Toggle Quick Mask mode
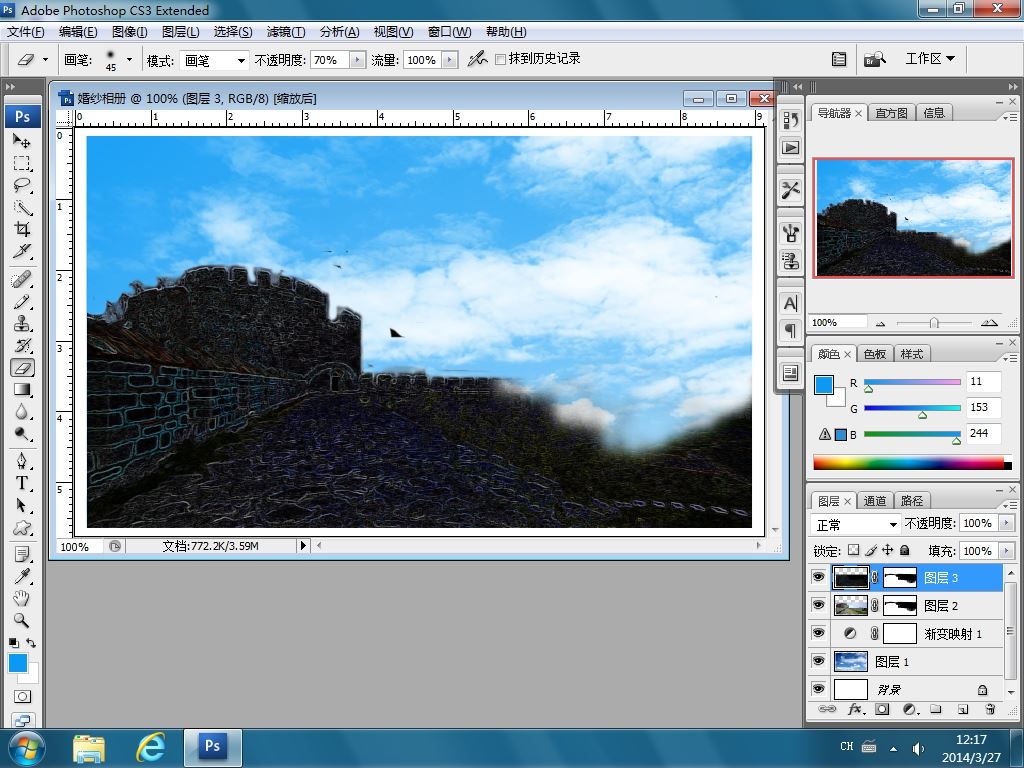The height and width of the screenshot is (768, 1024). point(22,697)
